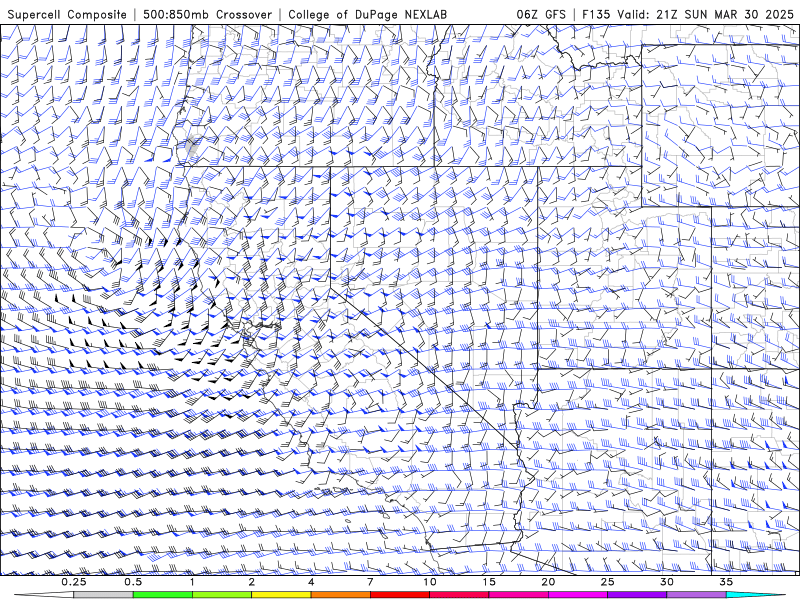
Task: Click the 35 value on the color scale
Action: point(726,582)
